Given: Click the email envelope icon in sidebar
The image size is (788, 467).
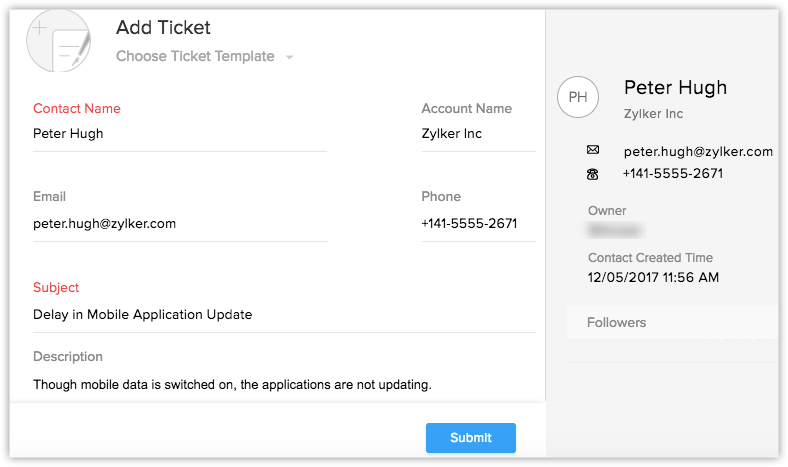Looking at the screenshot, I should tap(593, 150).
